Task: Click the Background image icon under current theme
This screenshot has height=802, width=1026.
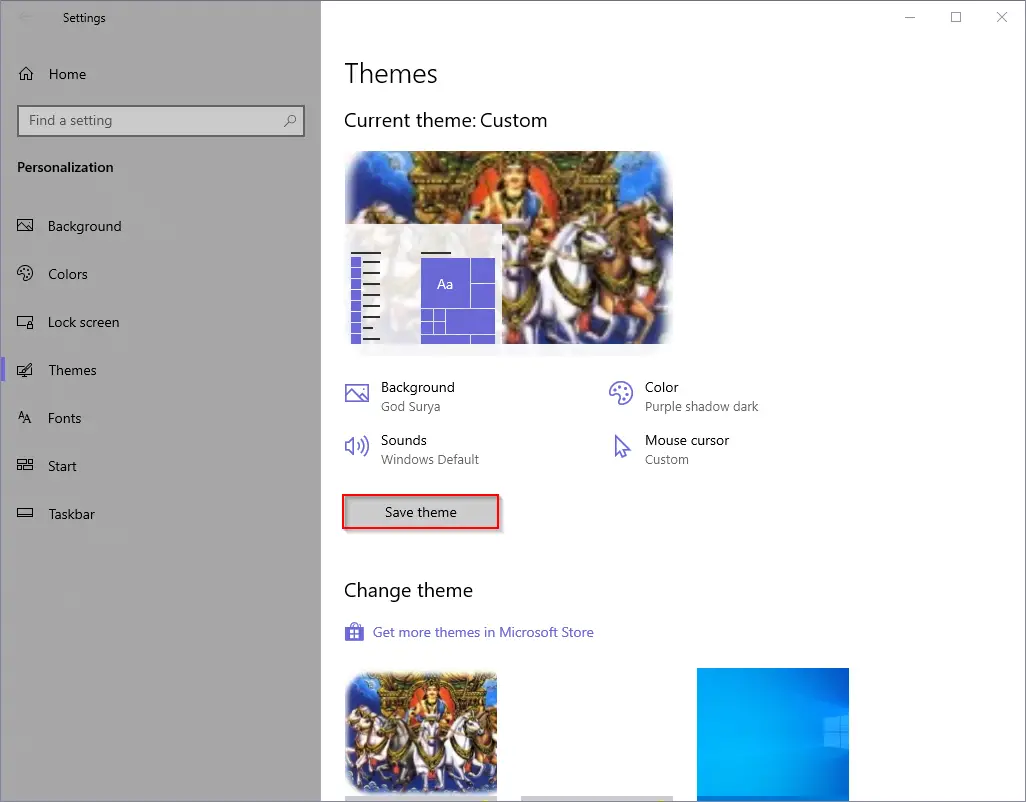Action: [x=357, y=392]
